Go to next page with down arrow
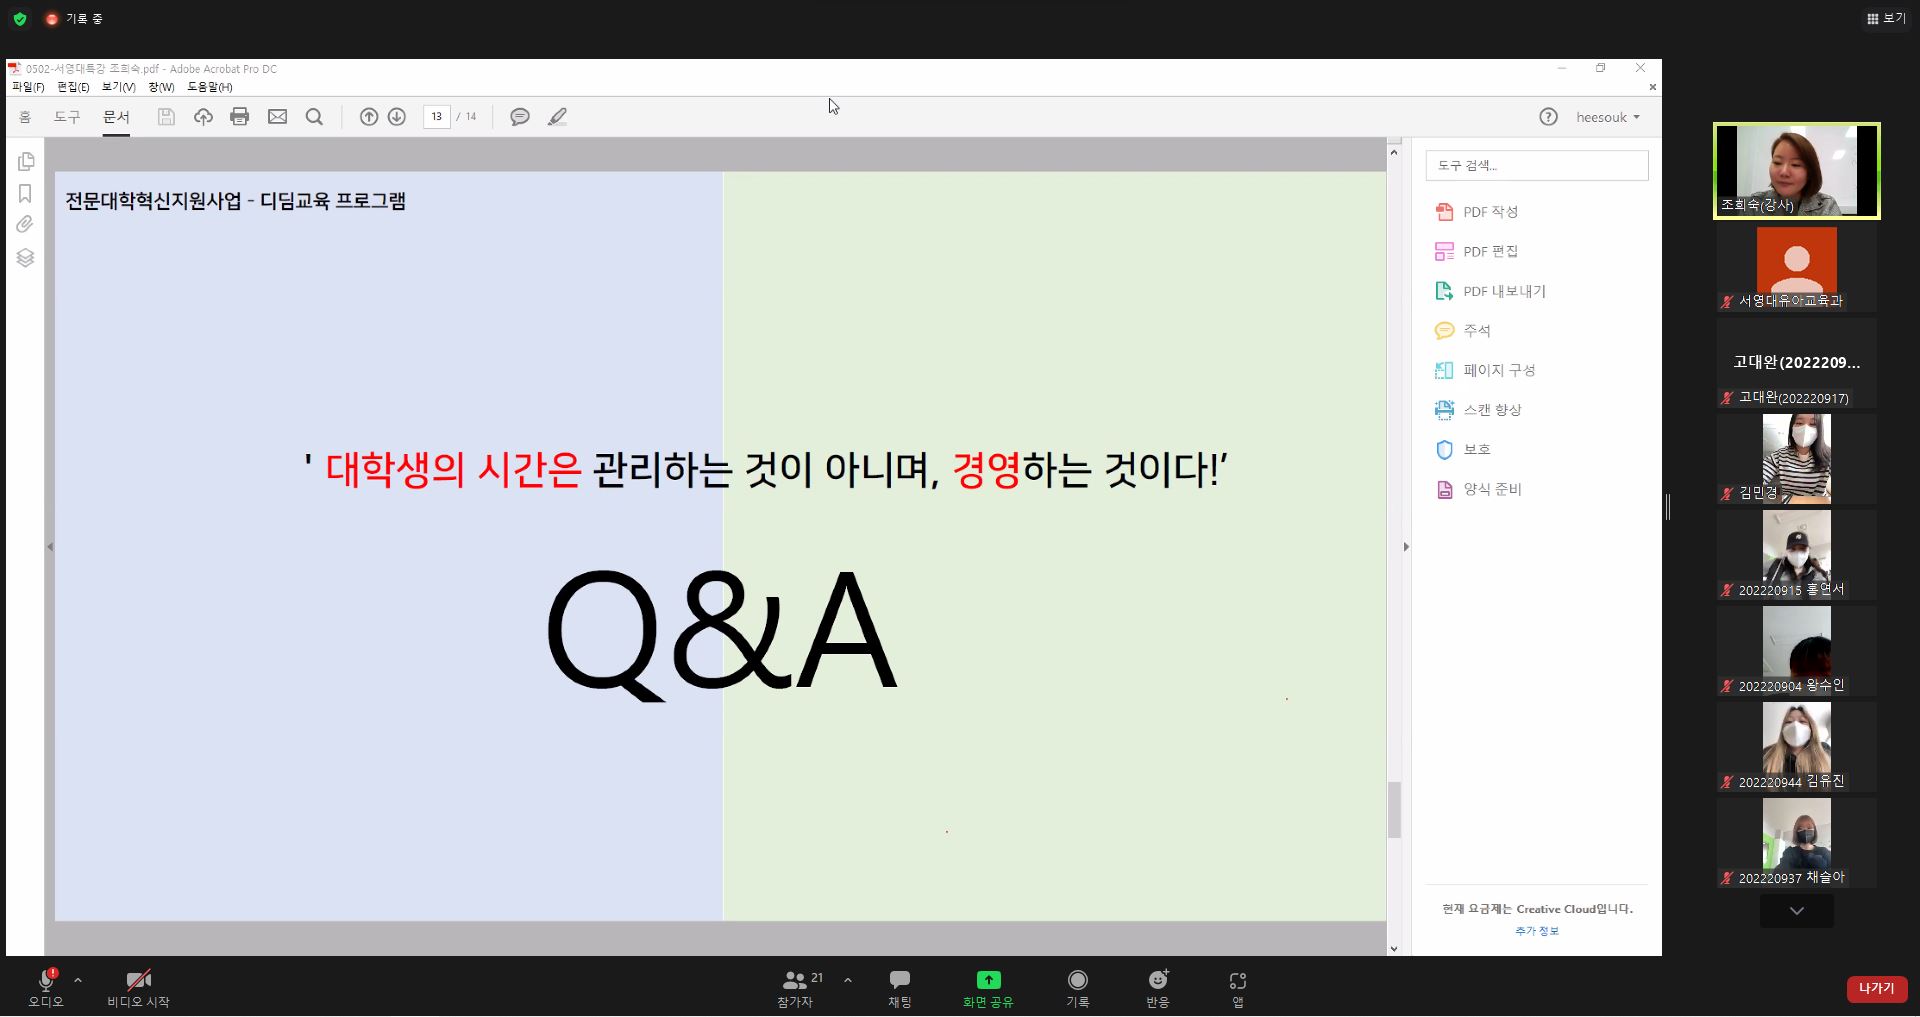1920x1017 pixels. [397, 117]
